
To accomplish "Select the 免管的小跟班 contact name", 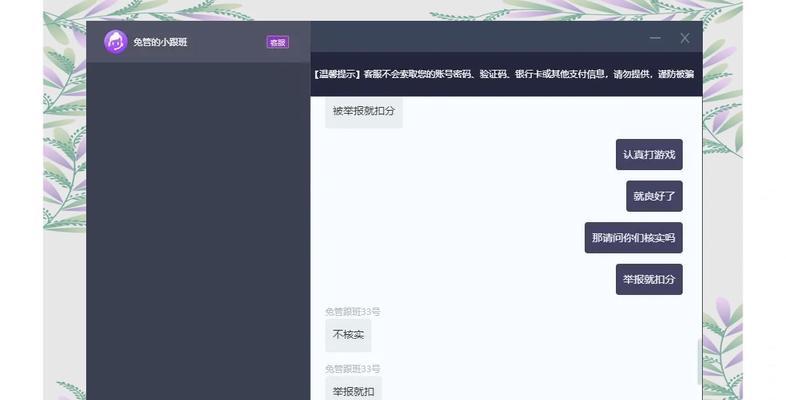I will [x=161, y=42].
